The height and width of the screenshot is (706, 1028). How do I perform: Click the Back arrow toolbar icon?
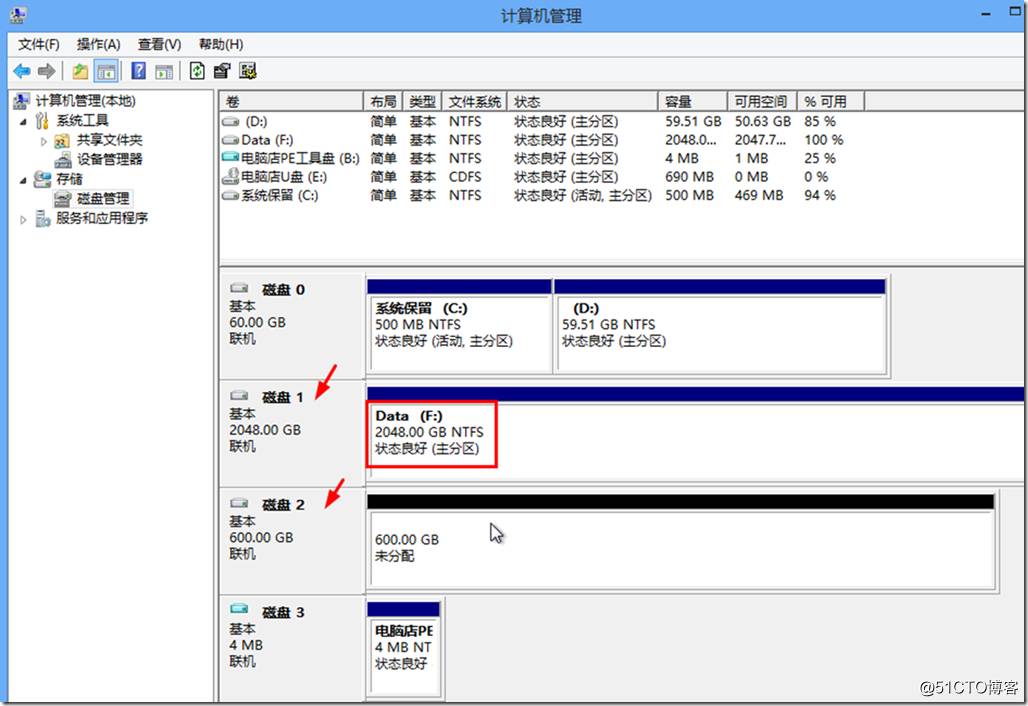coord(21,71)
